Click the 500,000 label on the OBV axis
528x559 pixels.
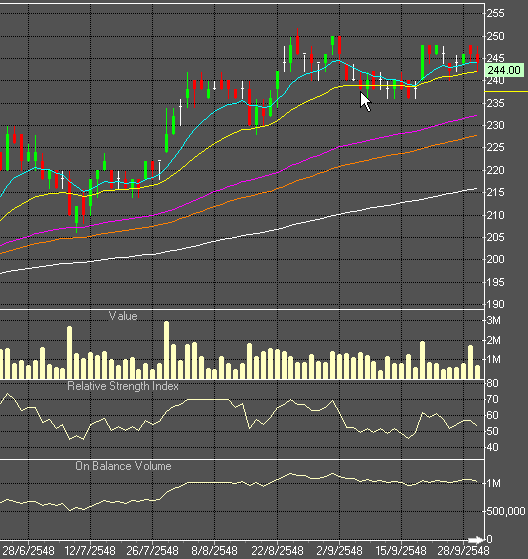506,511
